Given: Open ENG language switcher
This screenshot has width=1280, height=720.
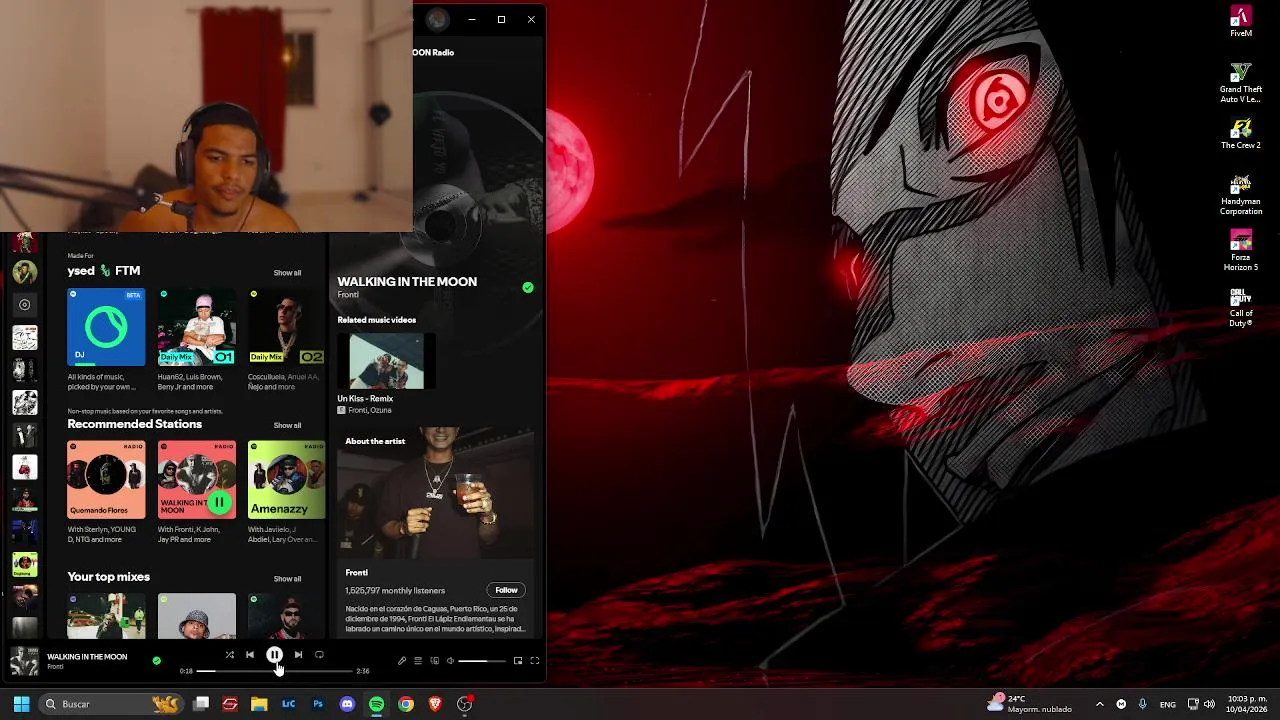Looking at the screenshot, I should [1167, 705].
